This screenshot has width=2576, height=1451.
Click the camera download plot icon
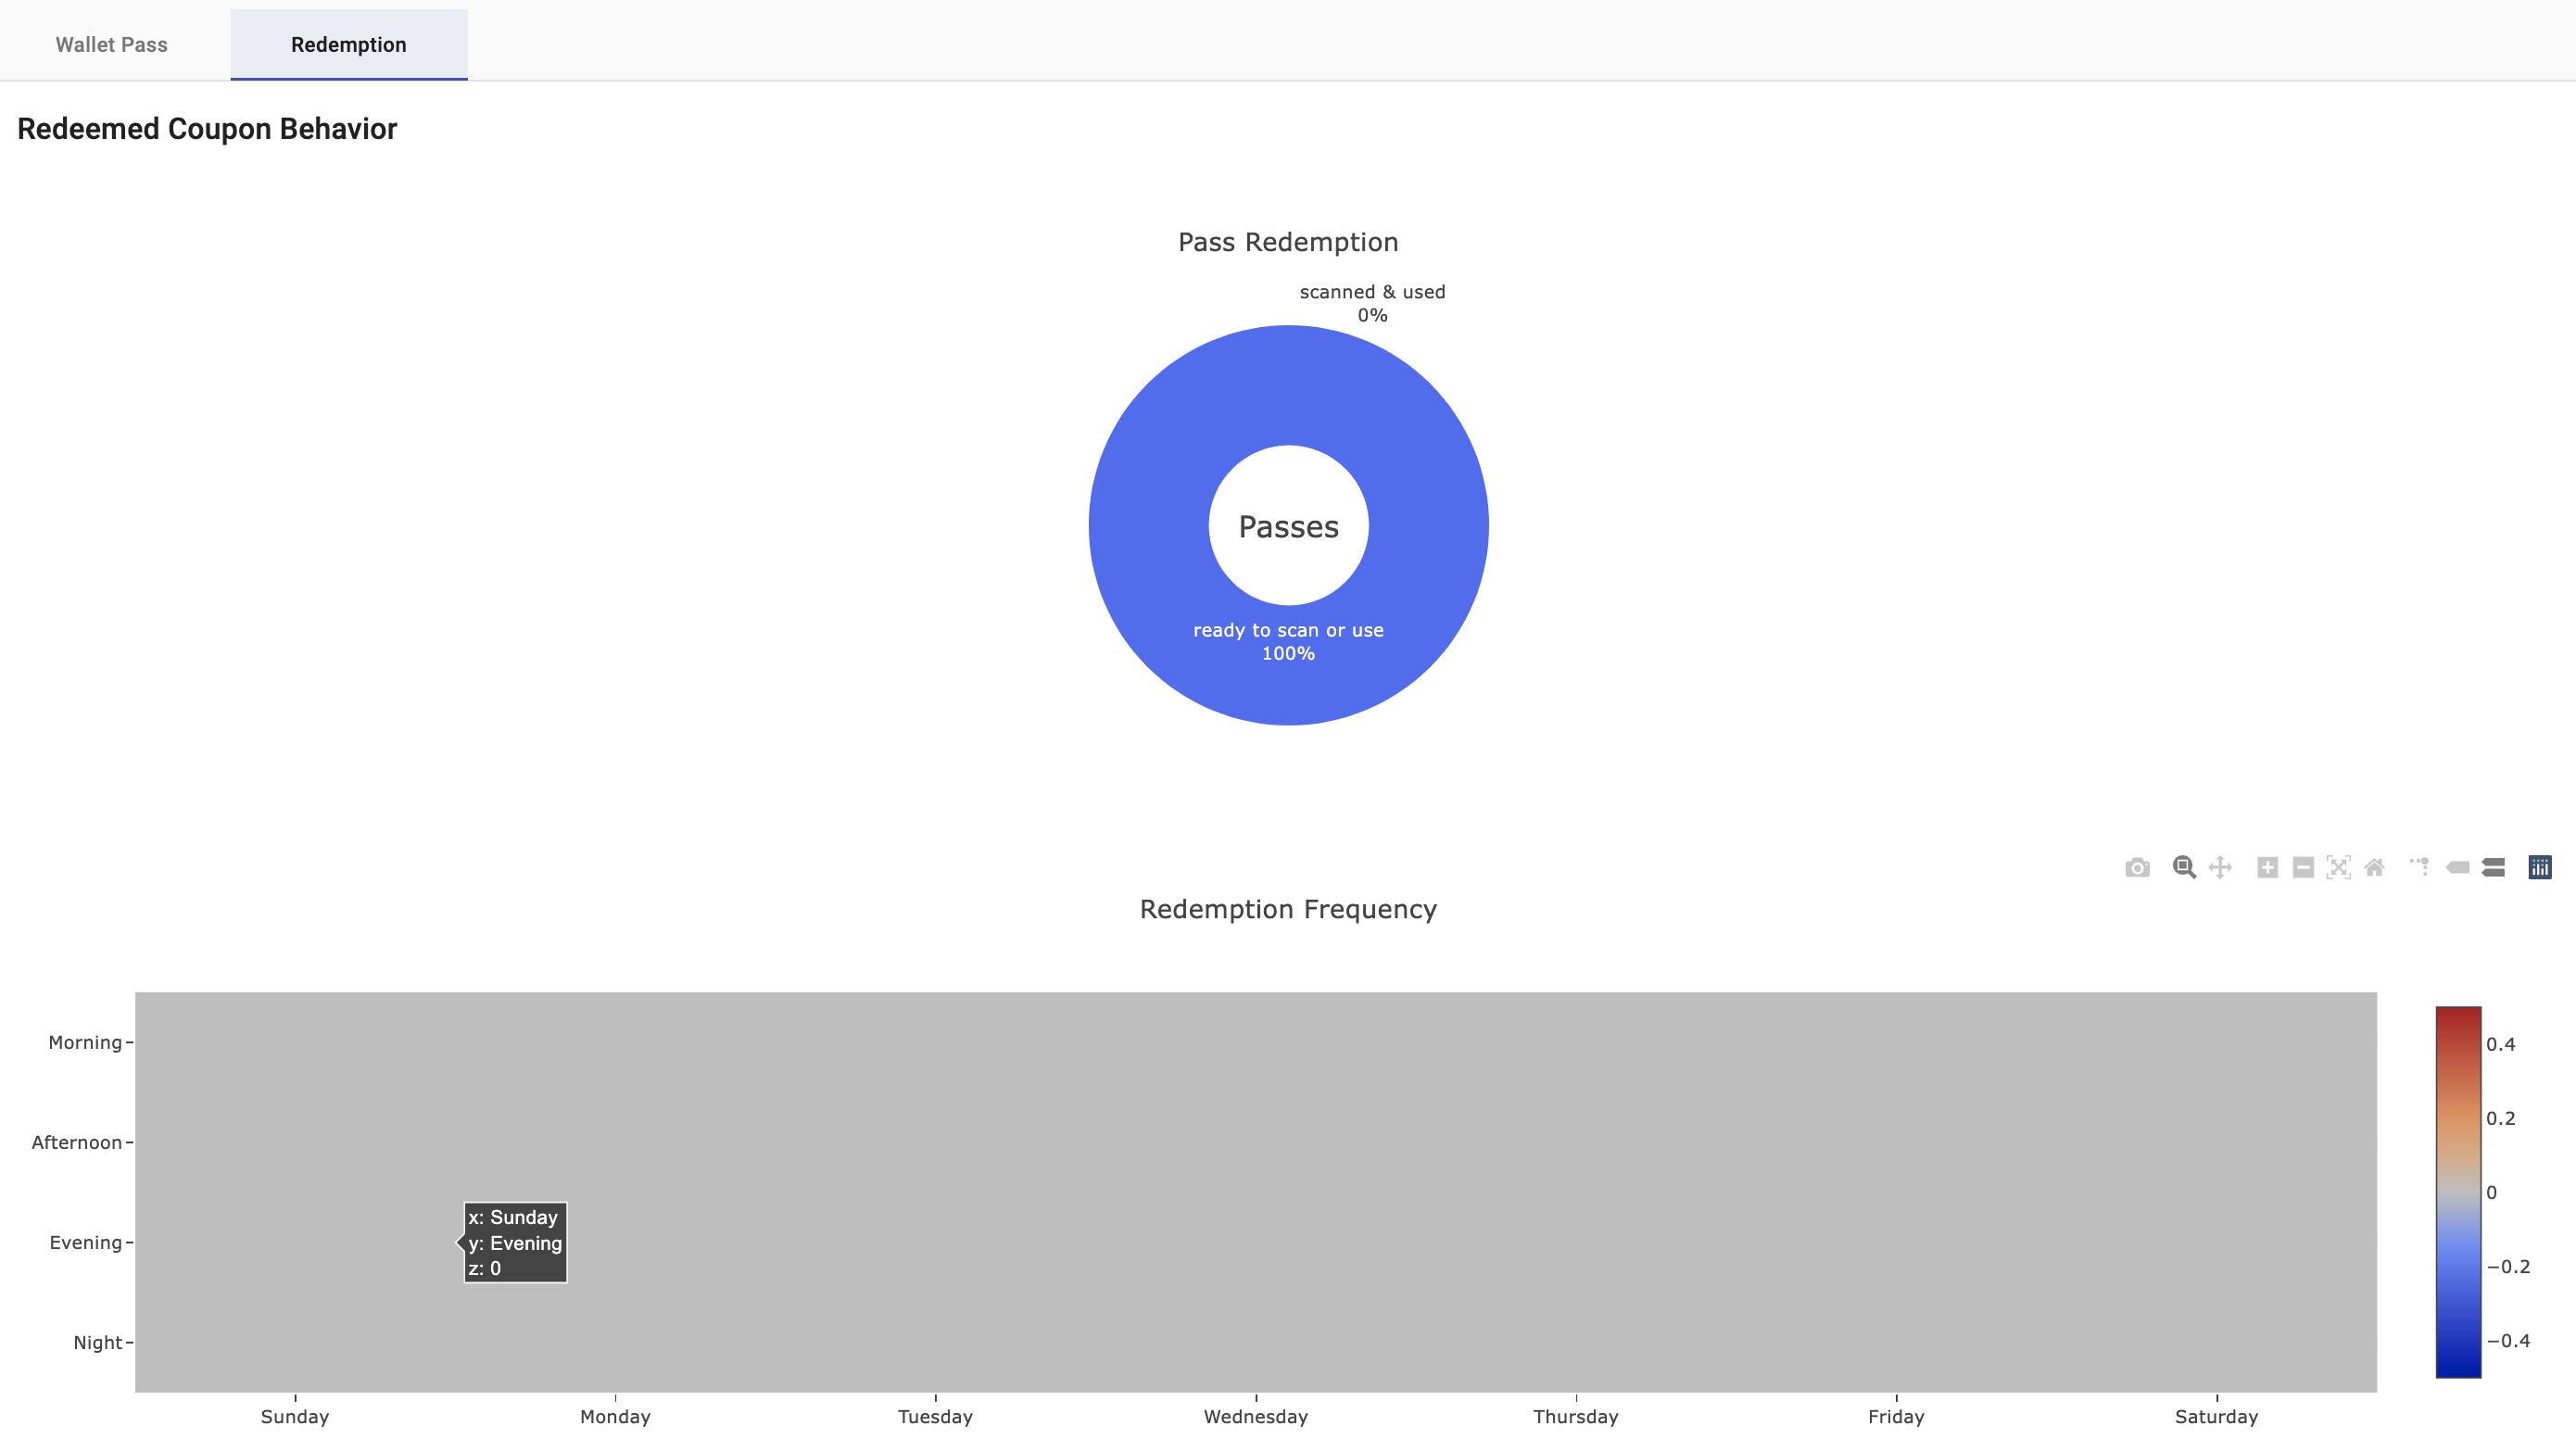pyautogui.click(x=2137, y=867)
